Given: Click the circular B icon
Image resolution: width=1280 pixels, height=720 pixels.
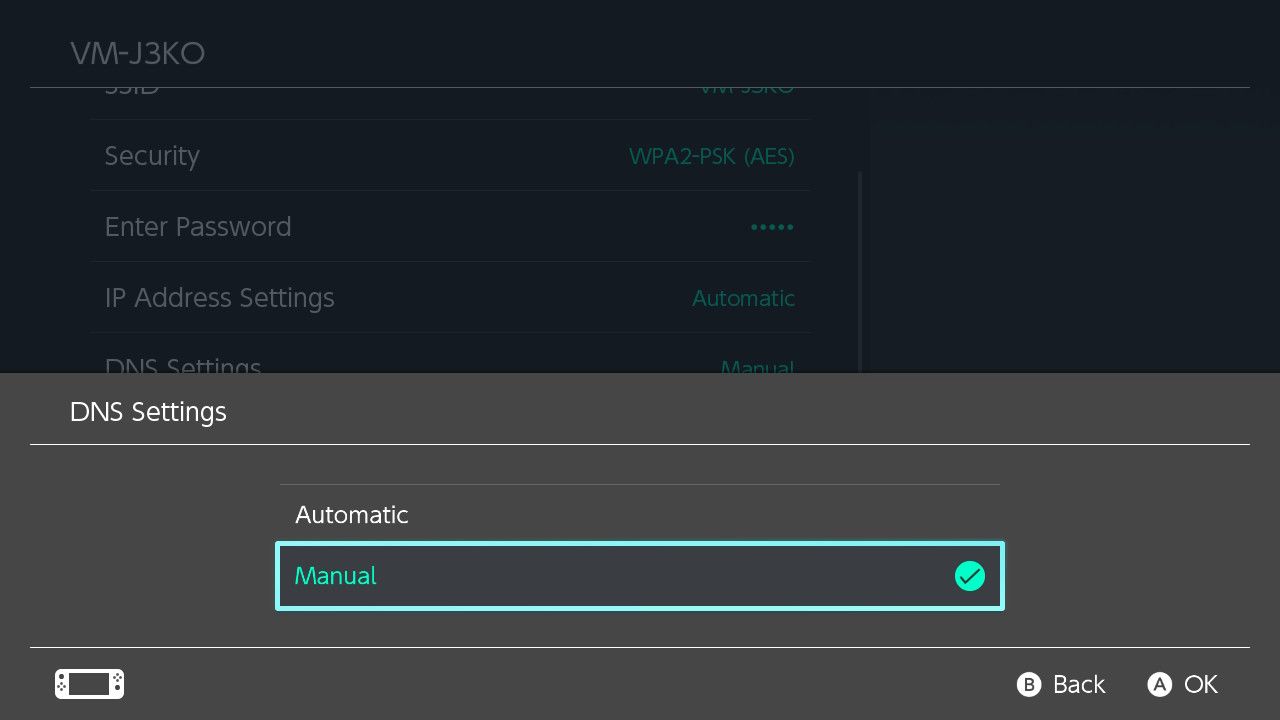Looking at the screenshot, I should tap(1029, 684).
